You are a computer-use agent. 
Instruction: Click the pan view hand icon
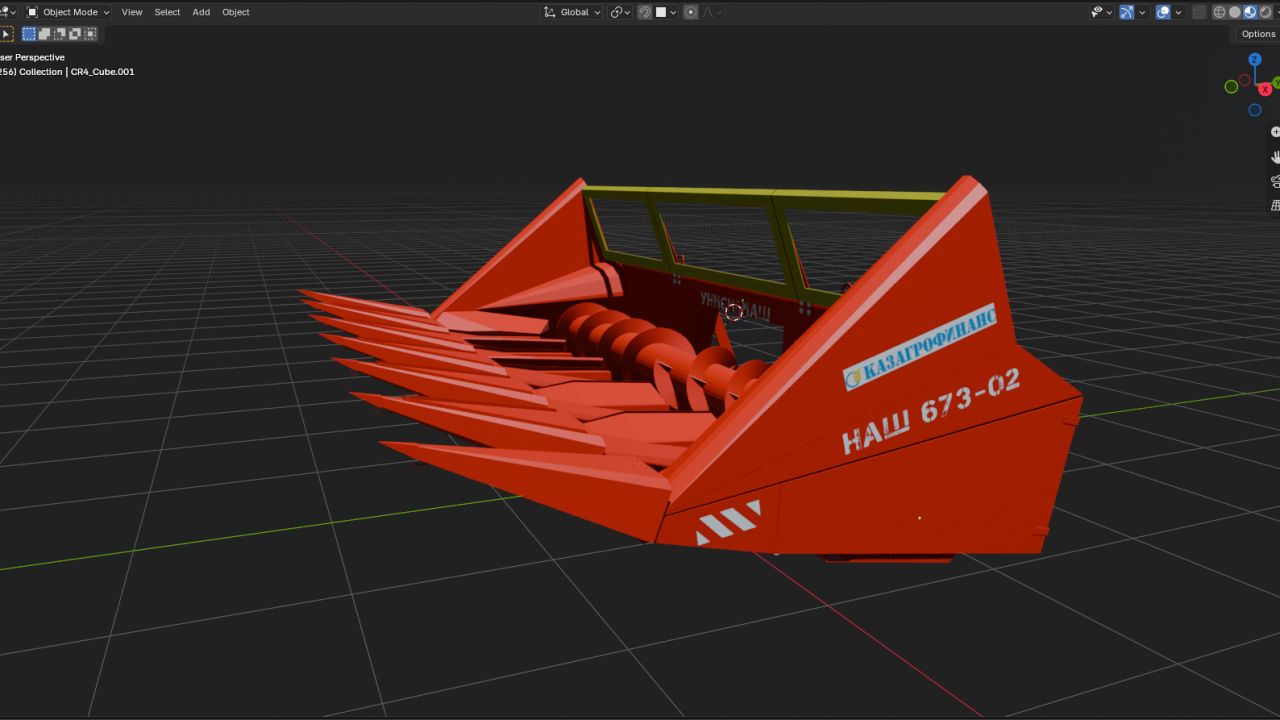point(1275,157)
